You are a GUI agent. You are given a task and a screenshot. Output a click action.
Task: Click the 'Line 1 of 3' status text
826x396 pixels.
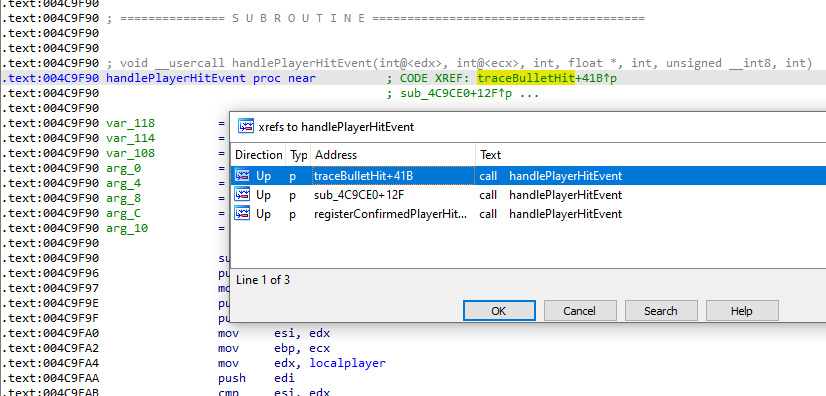tap(263, 280)
